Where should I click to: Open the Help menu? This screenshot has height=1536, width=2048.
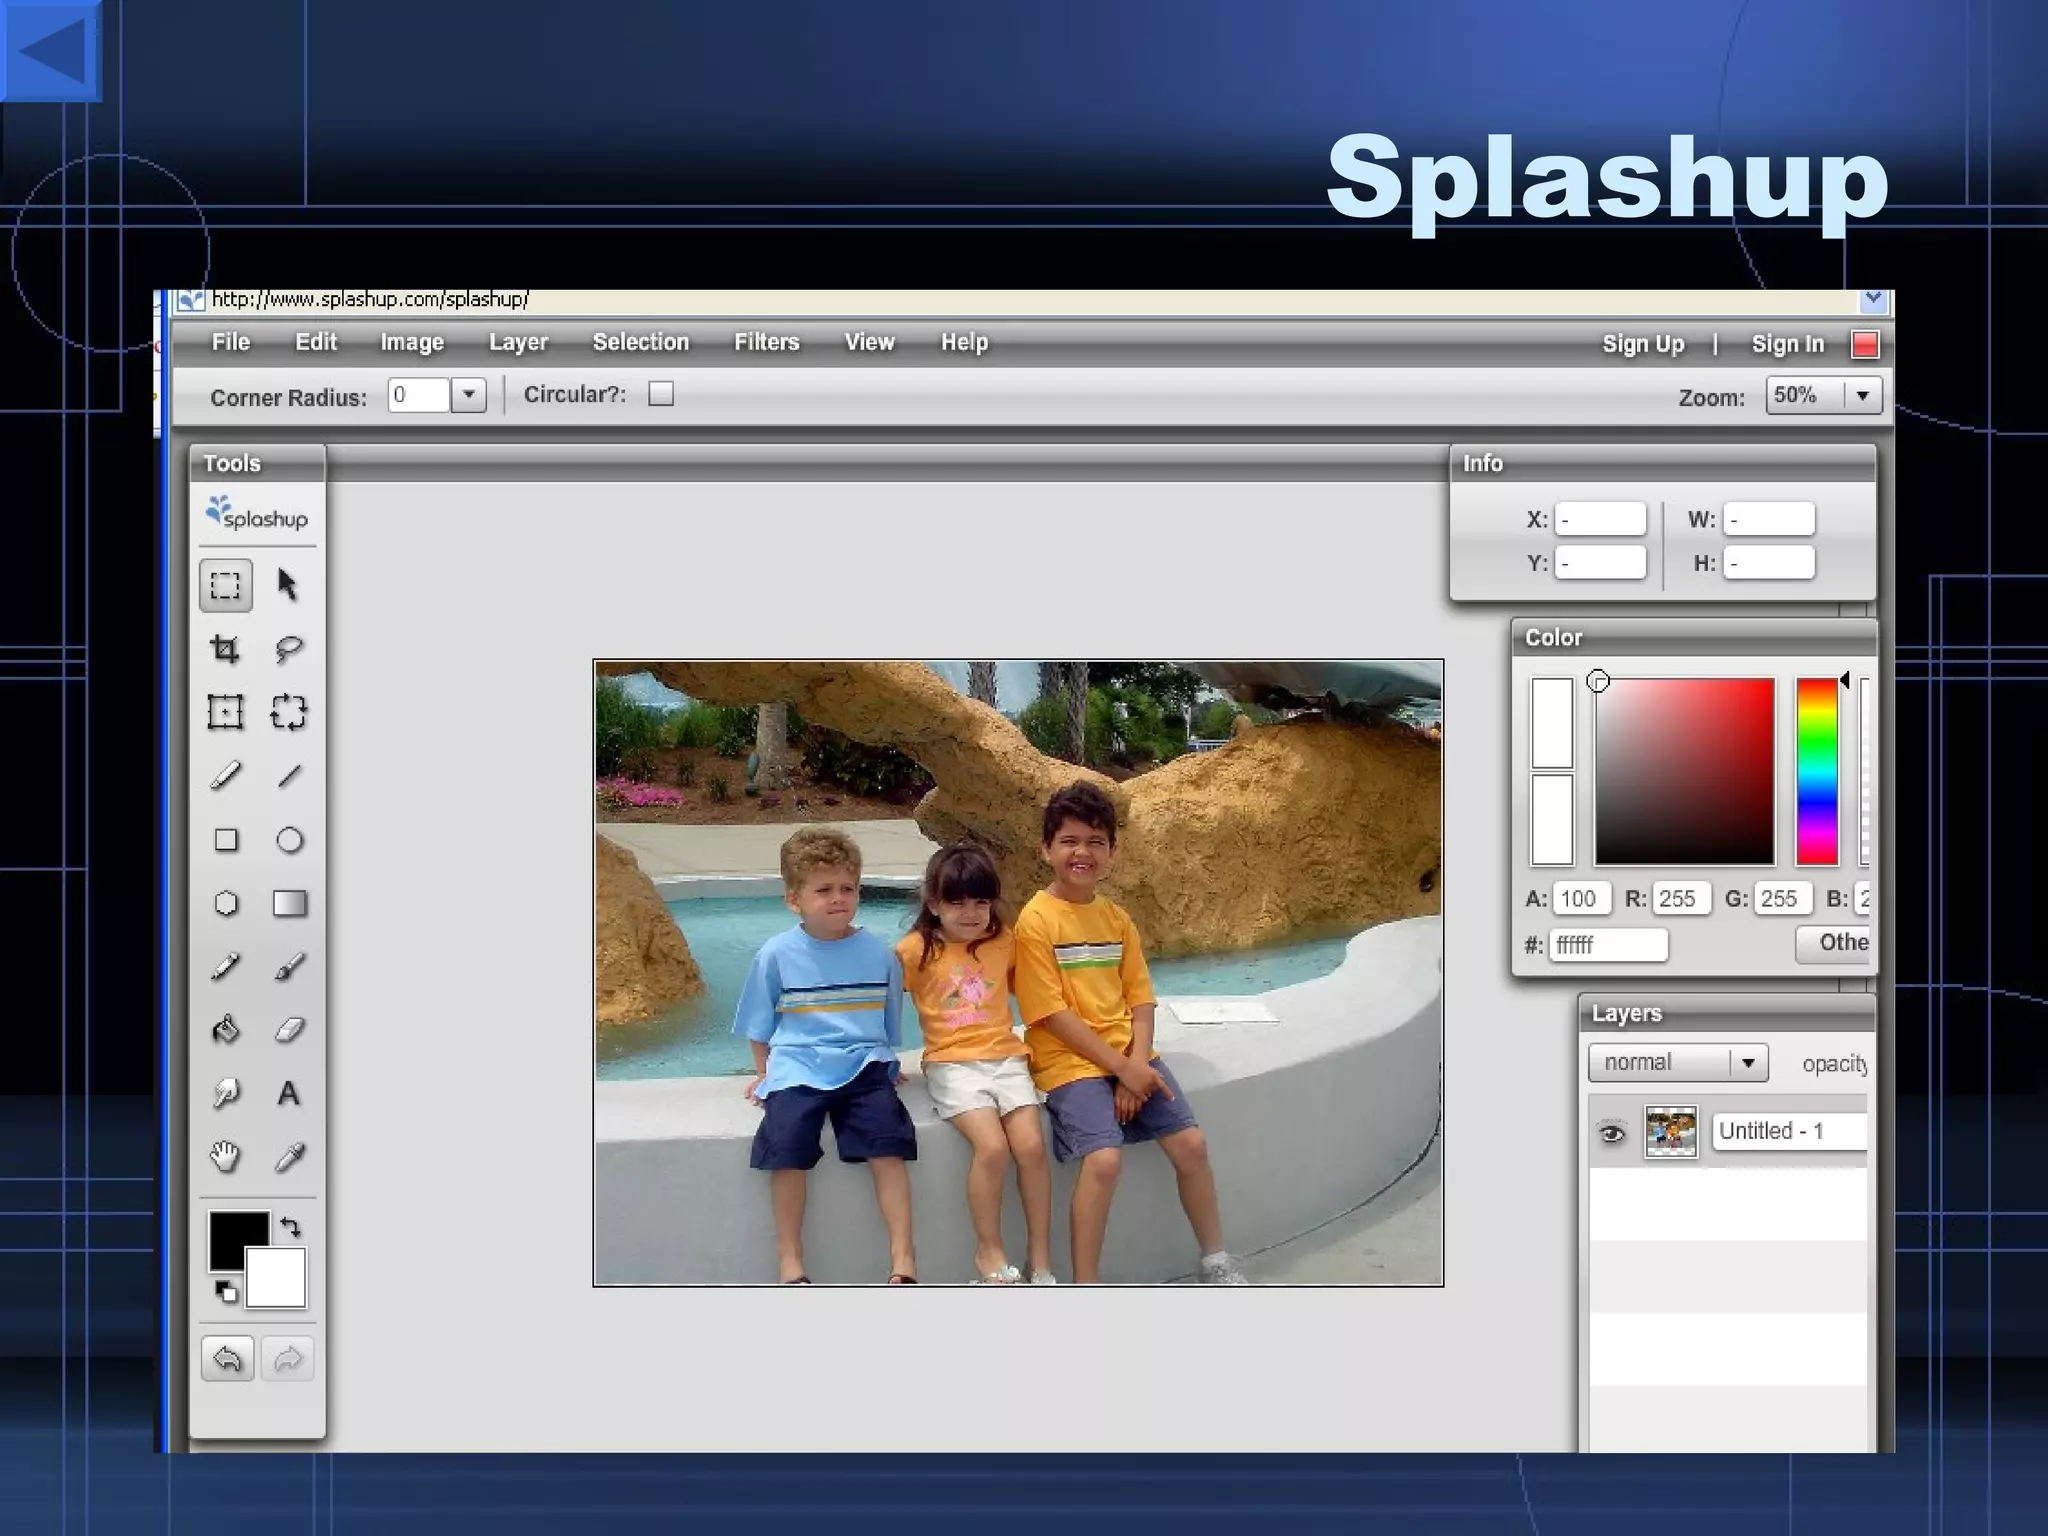point(964,343)
